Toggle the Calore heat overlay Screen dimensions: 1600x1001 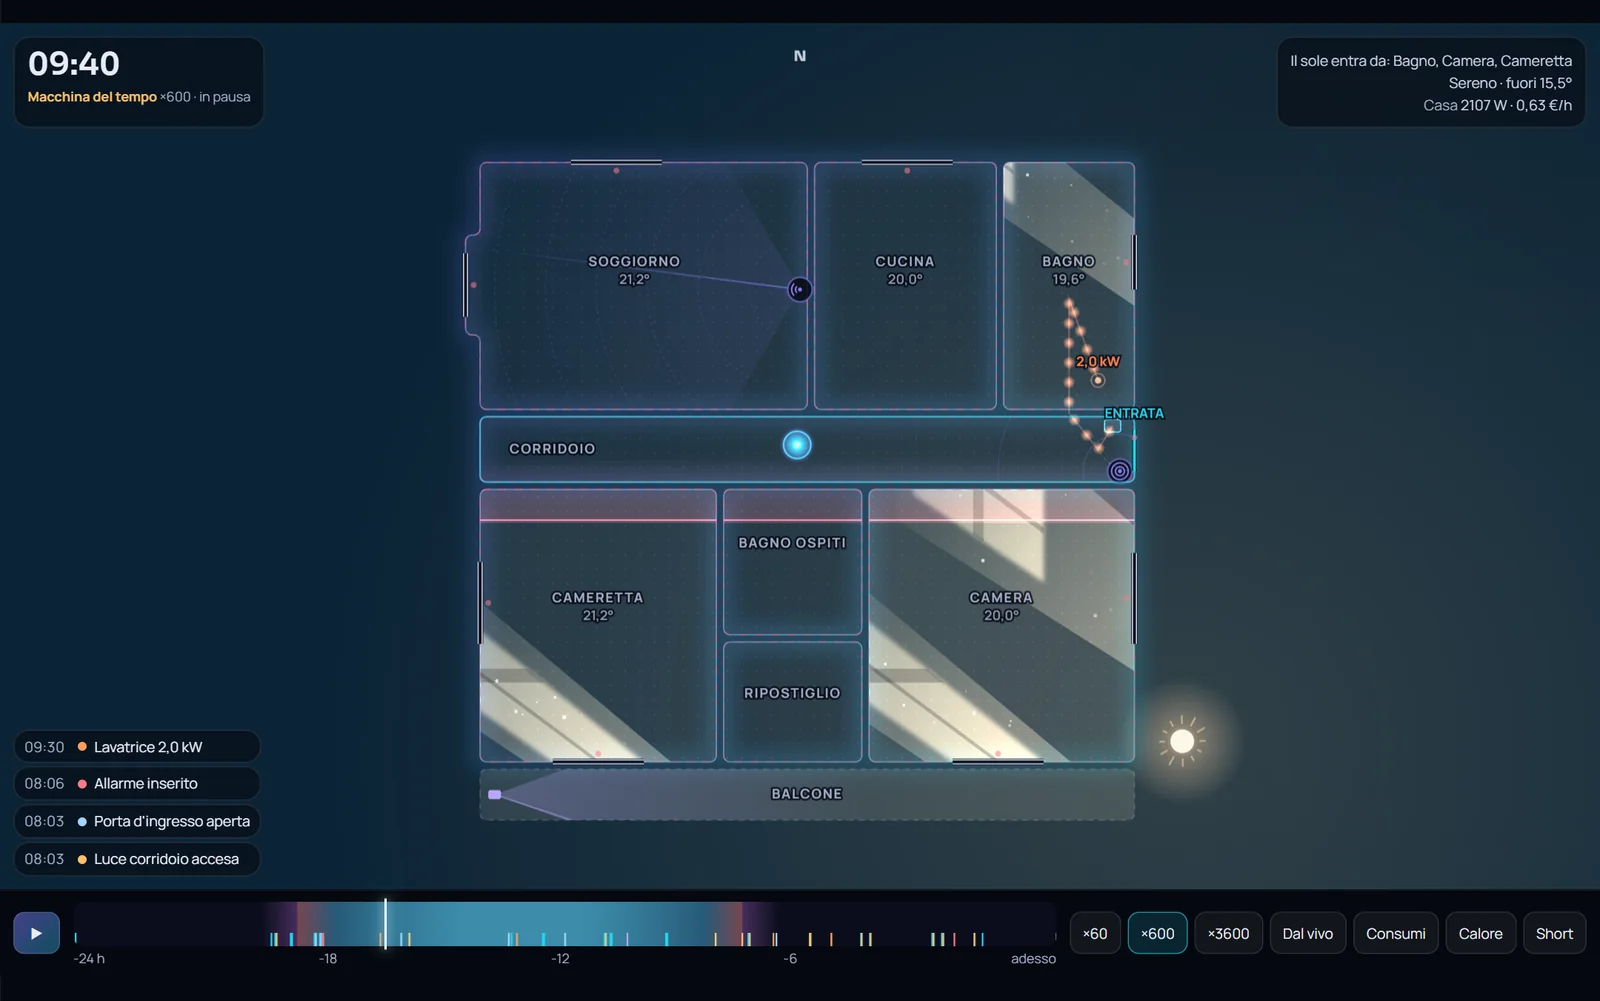(1480, 933)
